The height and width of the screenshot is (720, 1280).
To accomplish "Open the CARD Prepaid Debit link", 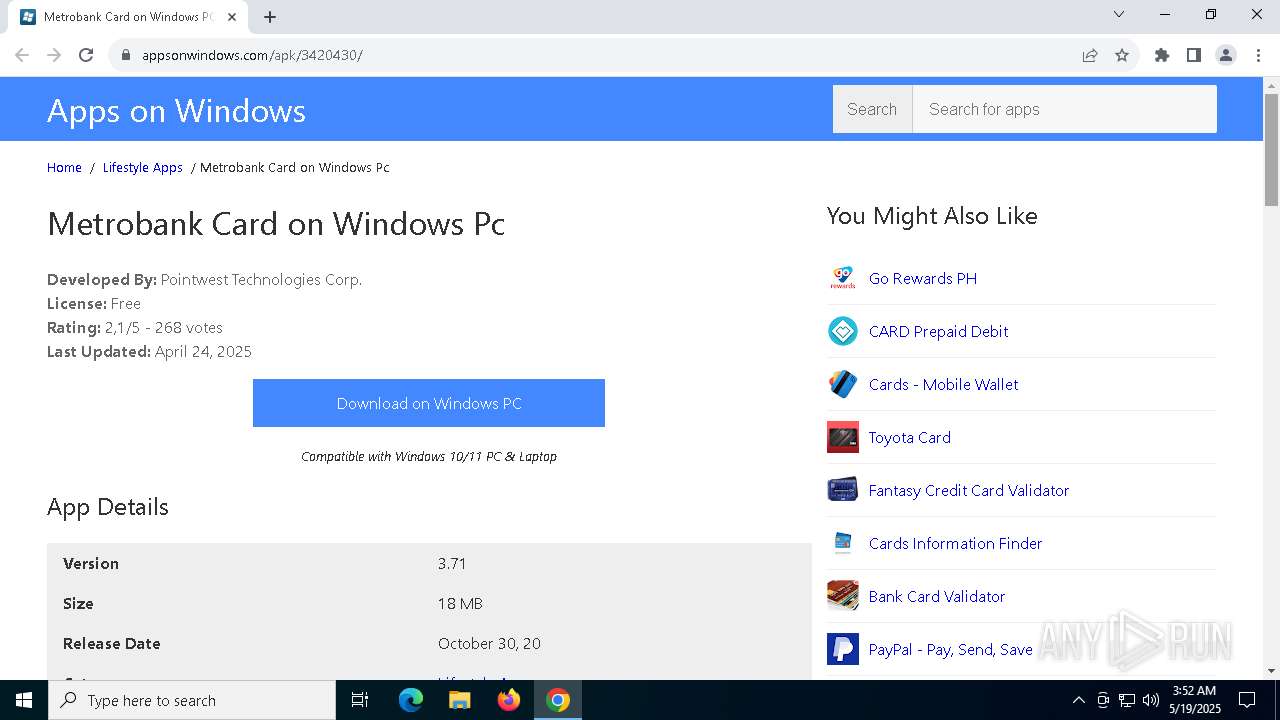I will click(x=938, y=331).
